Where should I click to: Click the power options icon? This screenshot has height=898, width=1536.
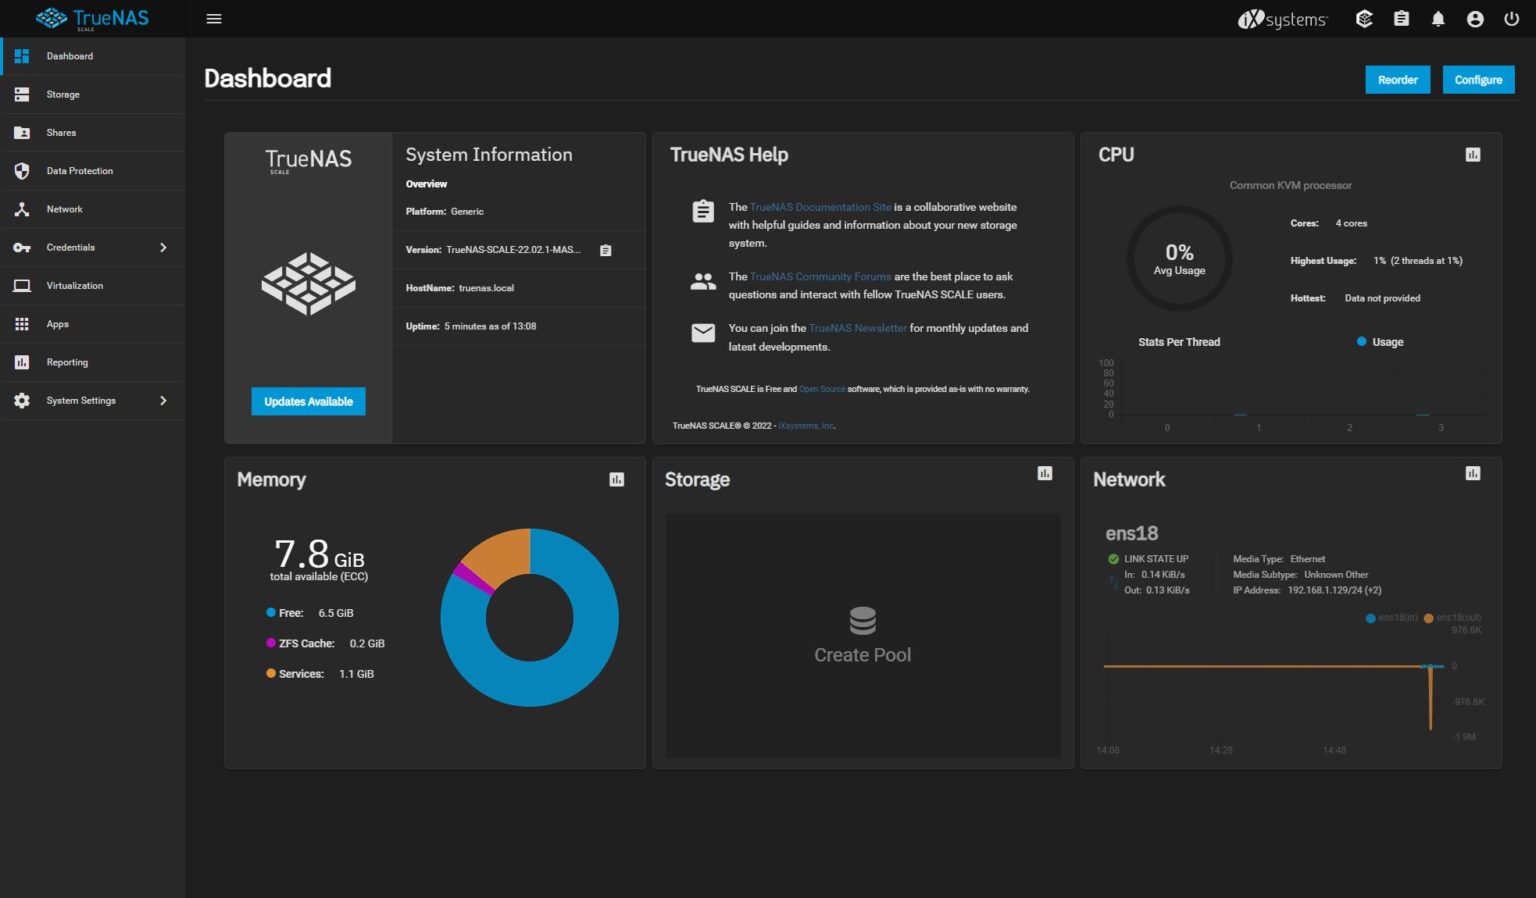click(1512, 18)
